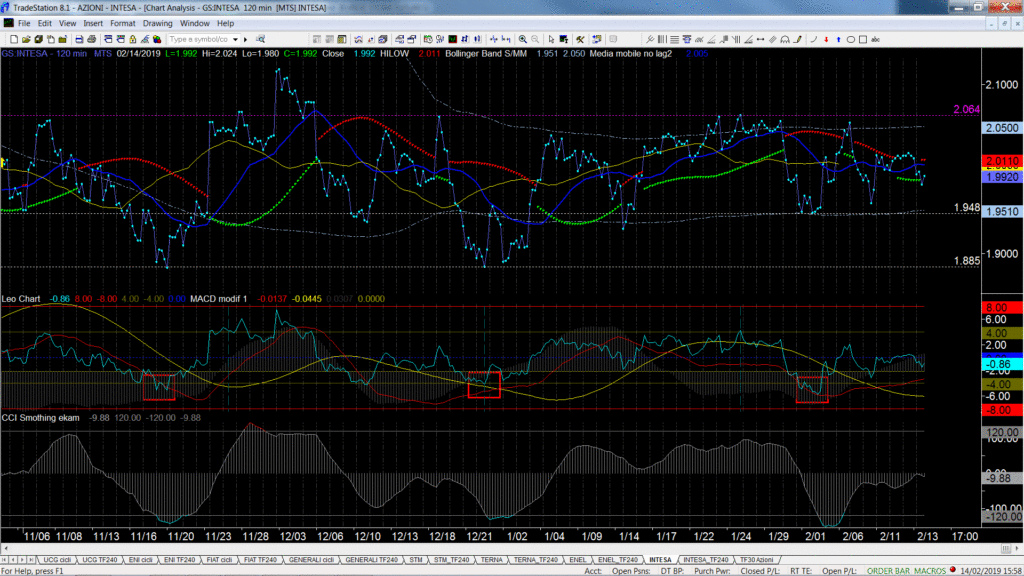Viewport: 1024px width, 576px height.
Task: Click the 'CCI Smothing ekam' indicator label
Action: pyautogui.click(x=40, y=417)
